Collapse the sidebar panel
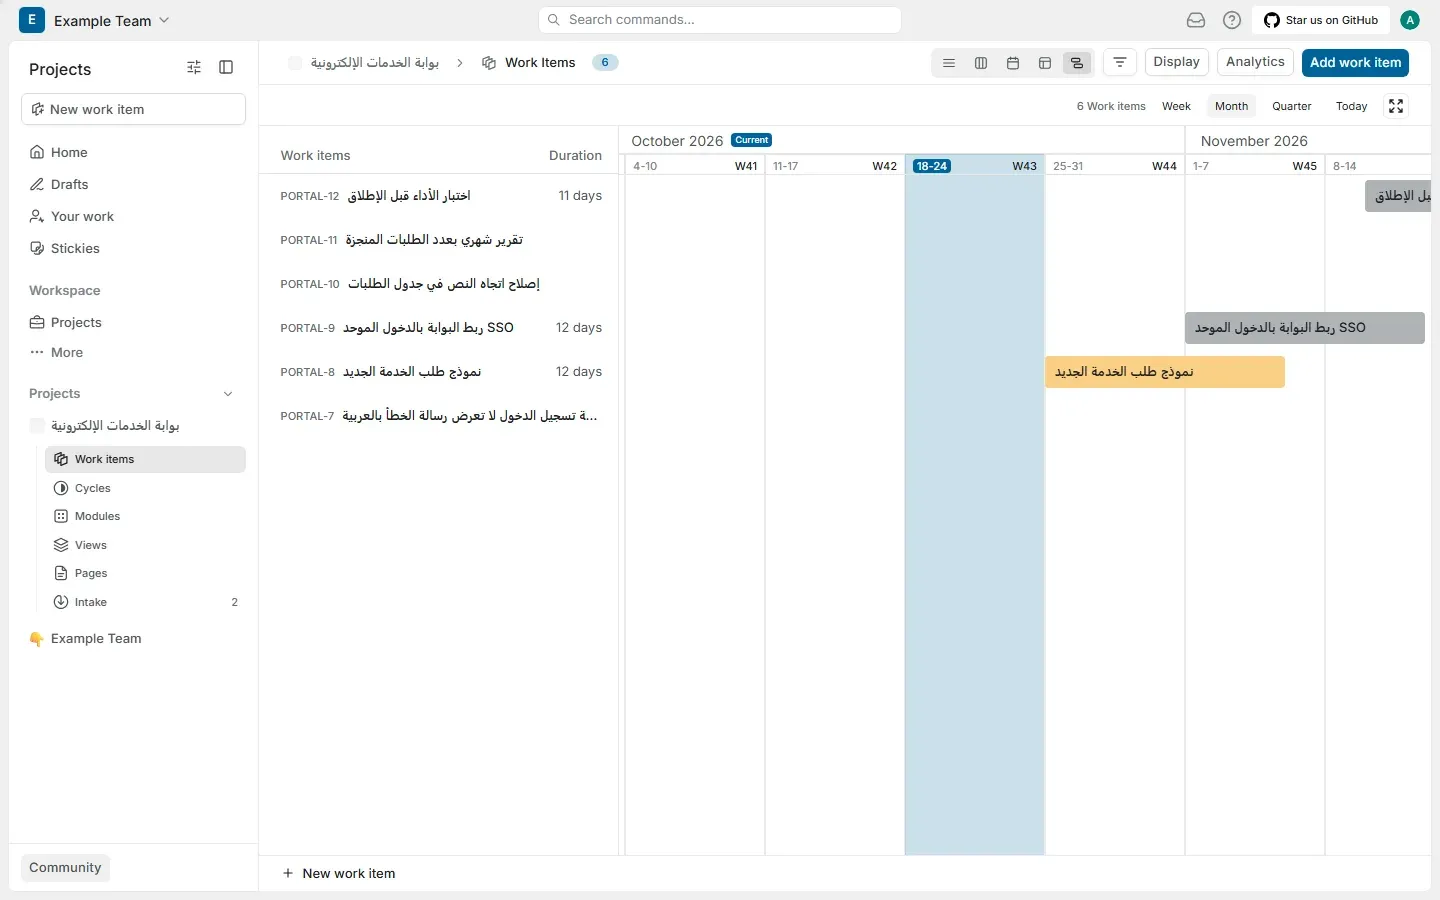This screenshot has width=1440, height=900. 226,67
